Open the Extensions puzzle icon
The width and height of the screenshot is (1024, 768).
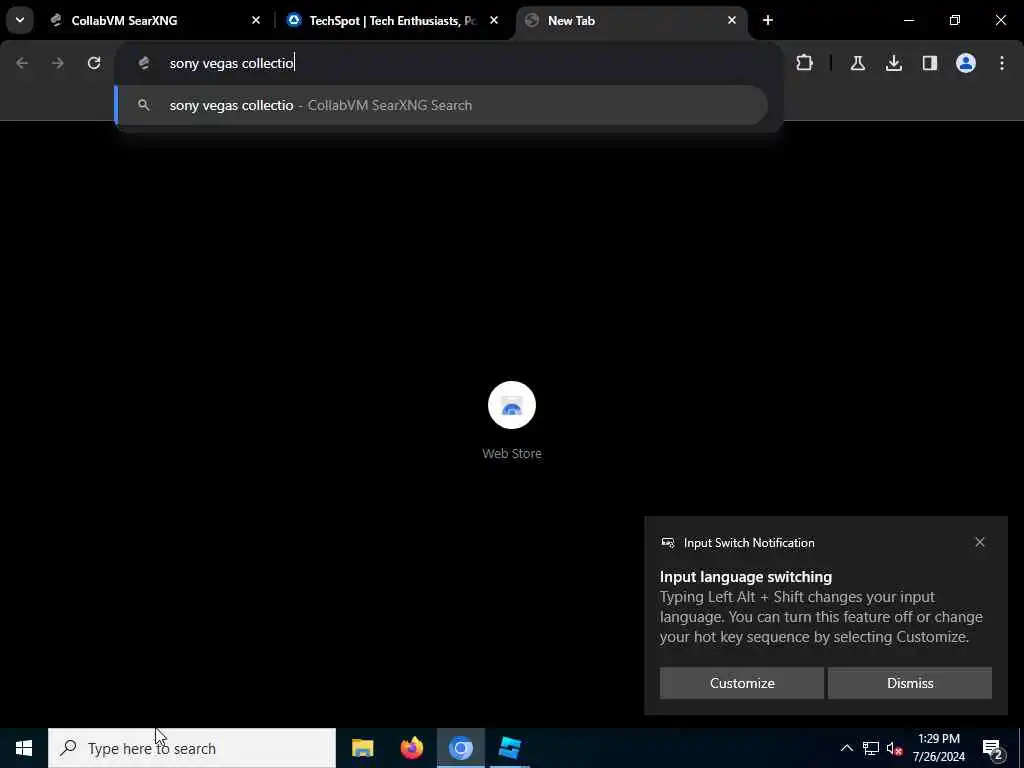805,63
